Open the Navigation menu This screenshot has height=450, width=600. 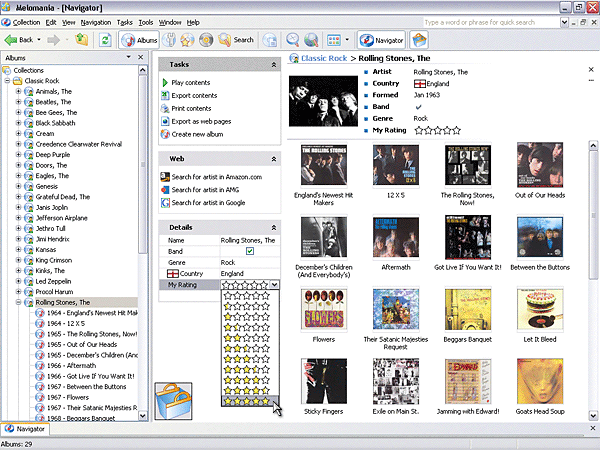pyautogui.click(x=96, y=23)
